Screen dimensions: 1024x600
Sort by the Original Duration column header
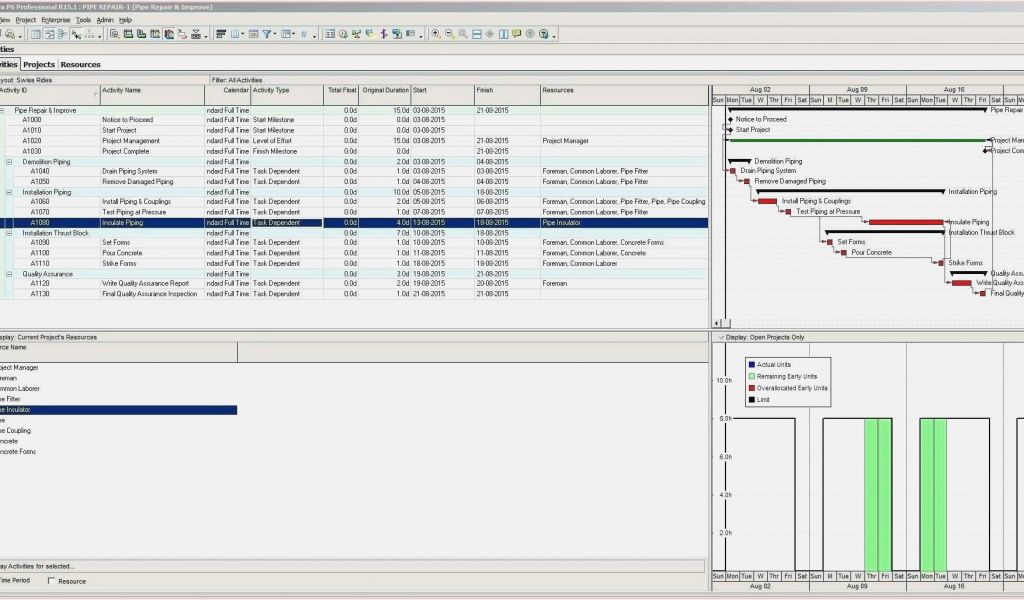[385, 94]
